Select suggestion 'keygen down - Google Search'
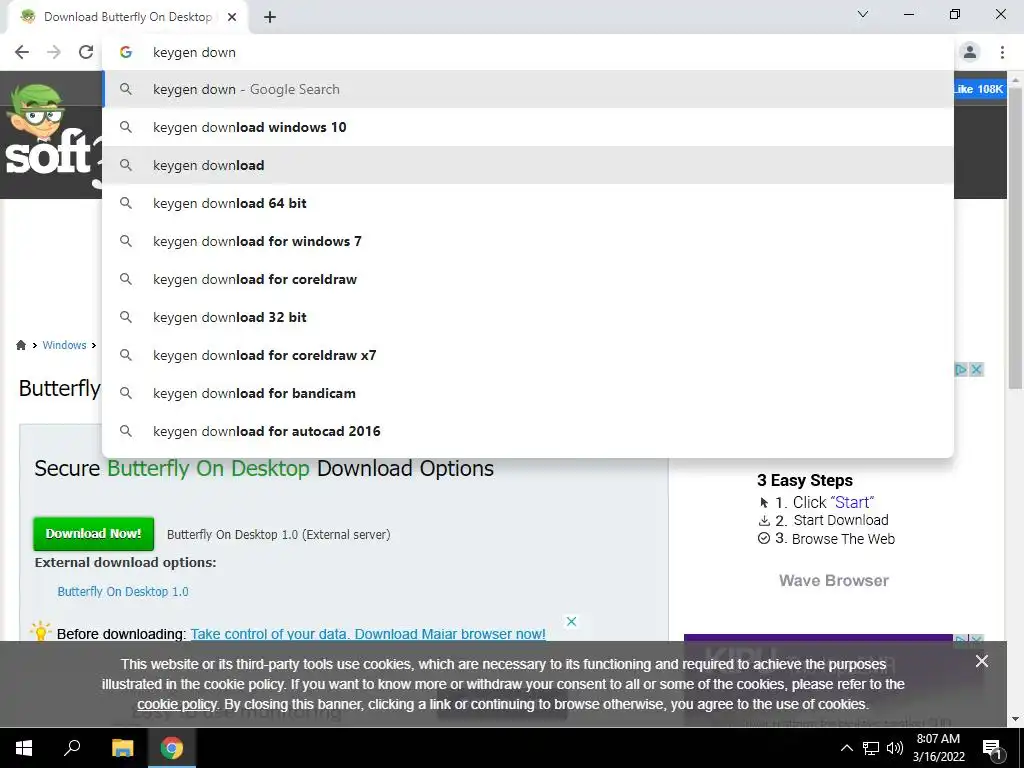This screenshot has width=1024, height=768. pos(528,89)
